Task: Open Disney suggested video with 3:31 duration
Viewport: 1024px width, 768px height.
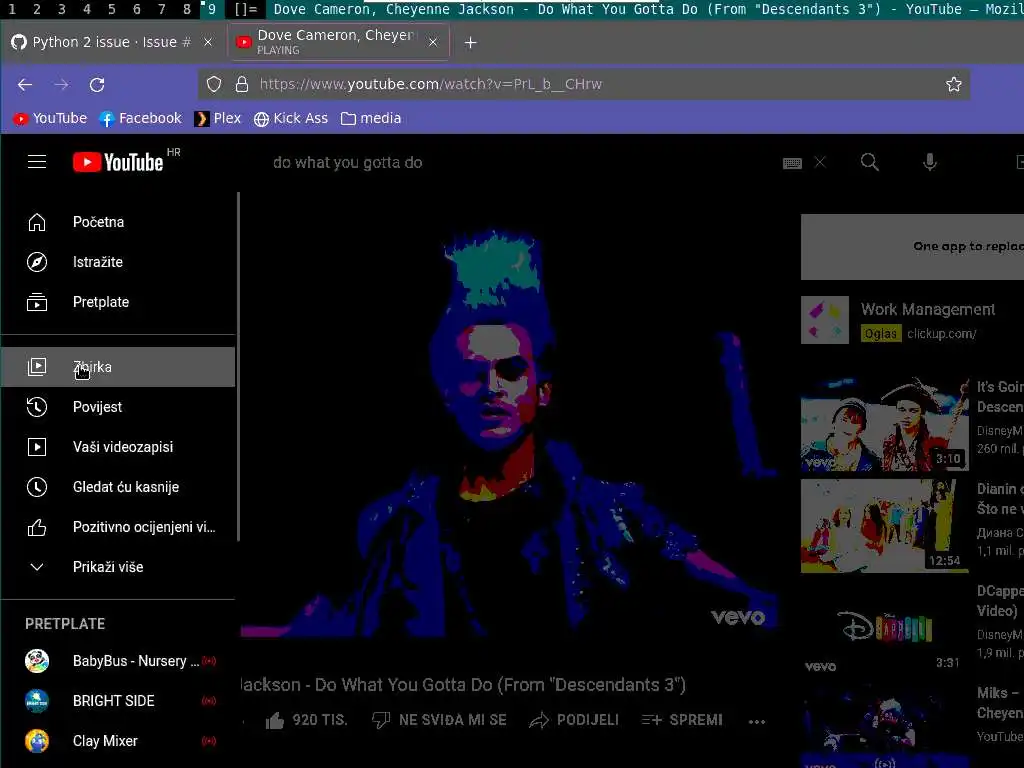Action: [885, 628]
